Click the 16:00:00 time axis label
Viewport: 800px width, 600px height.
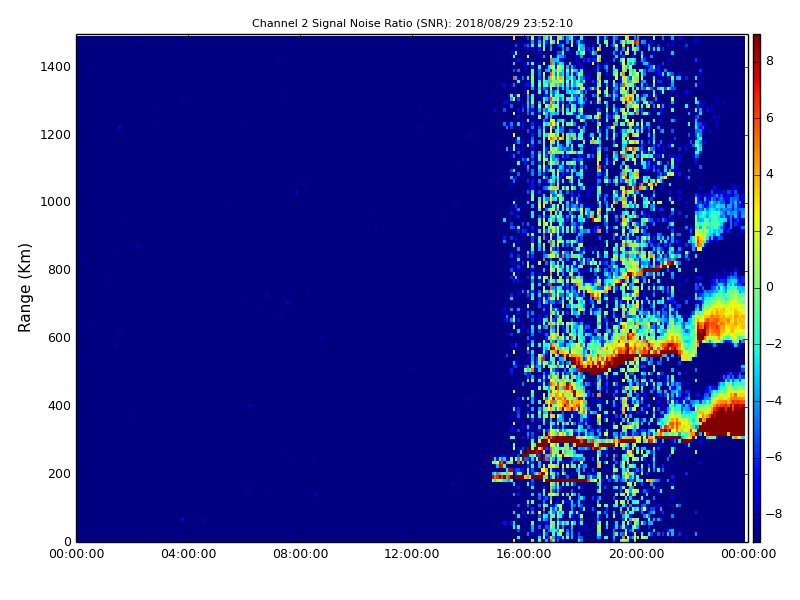[524, 554]
